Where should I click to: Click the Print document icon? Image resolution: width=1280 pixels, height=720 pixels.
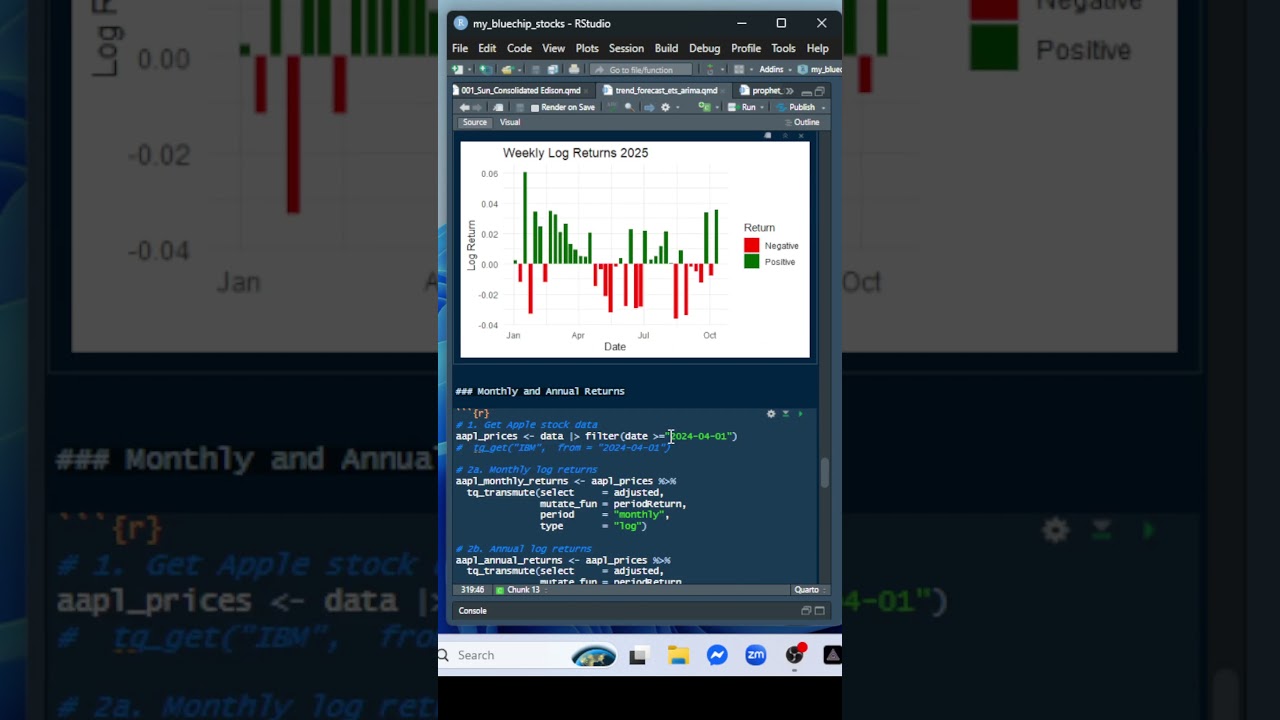pos(574,69)
